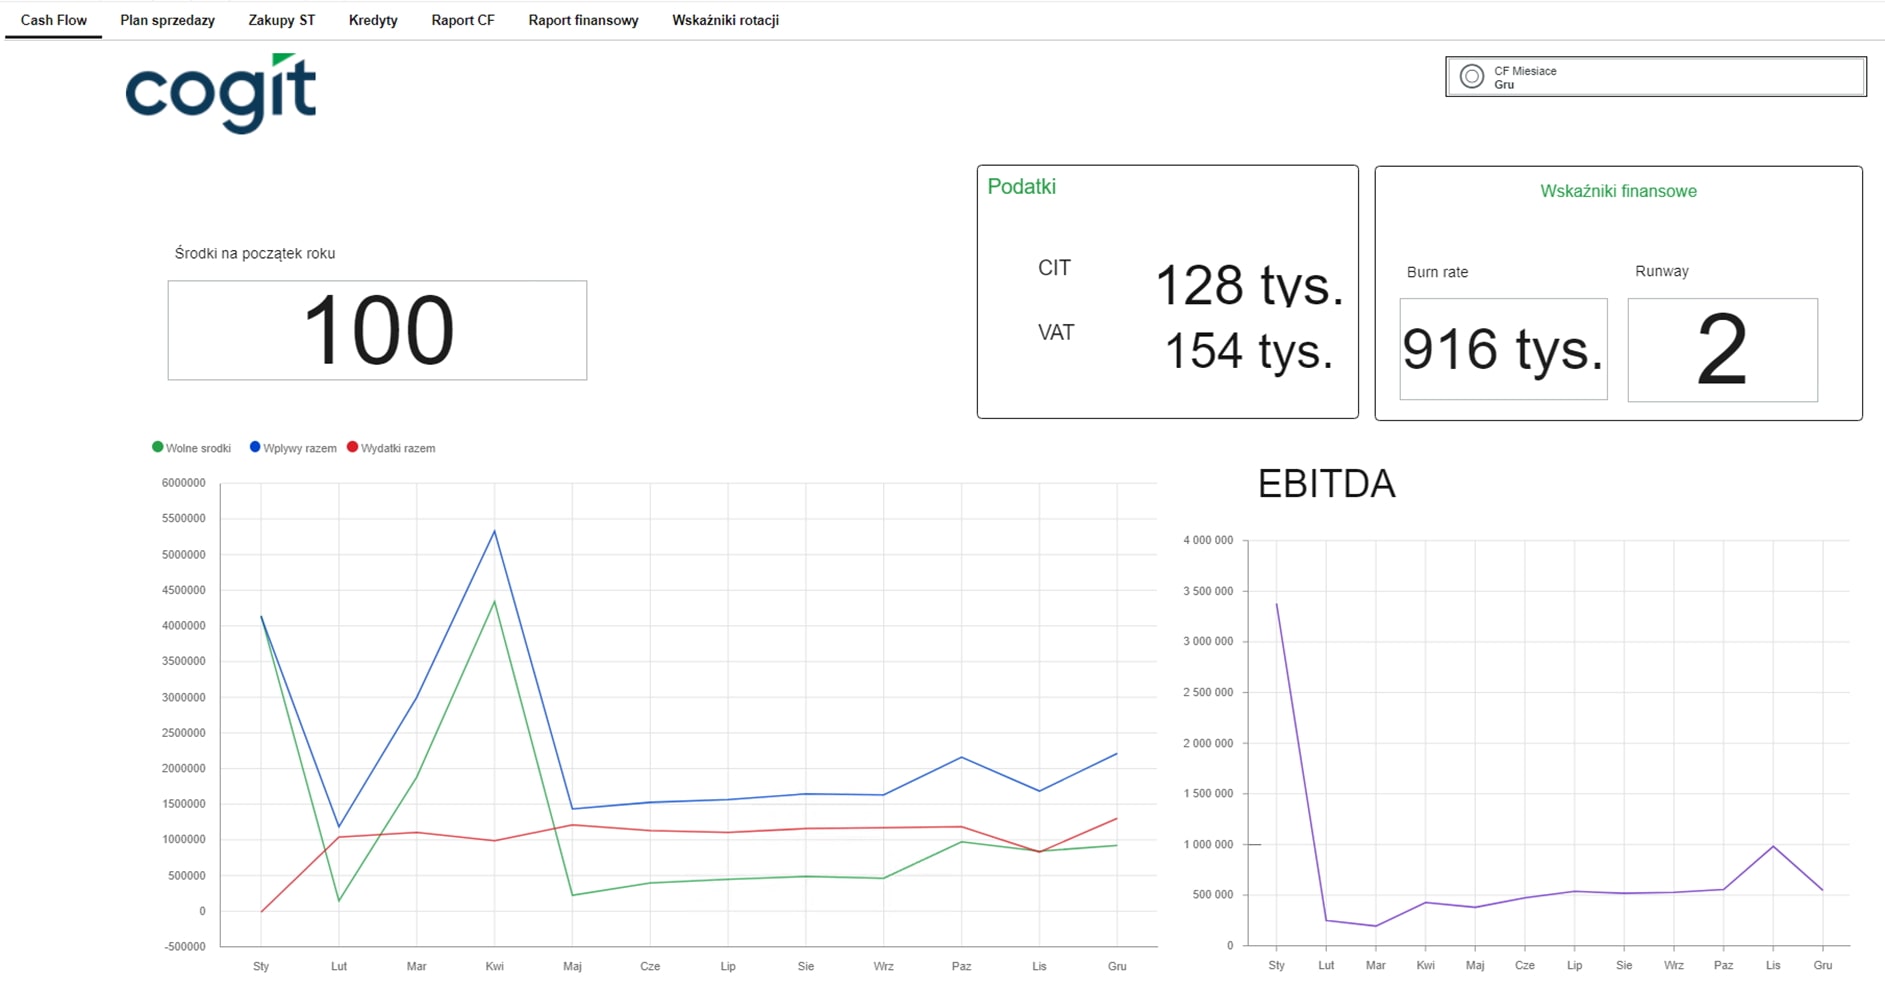
Task: Open the CF Miesiace Gru filter box
Action: coord(1655,77)
